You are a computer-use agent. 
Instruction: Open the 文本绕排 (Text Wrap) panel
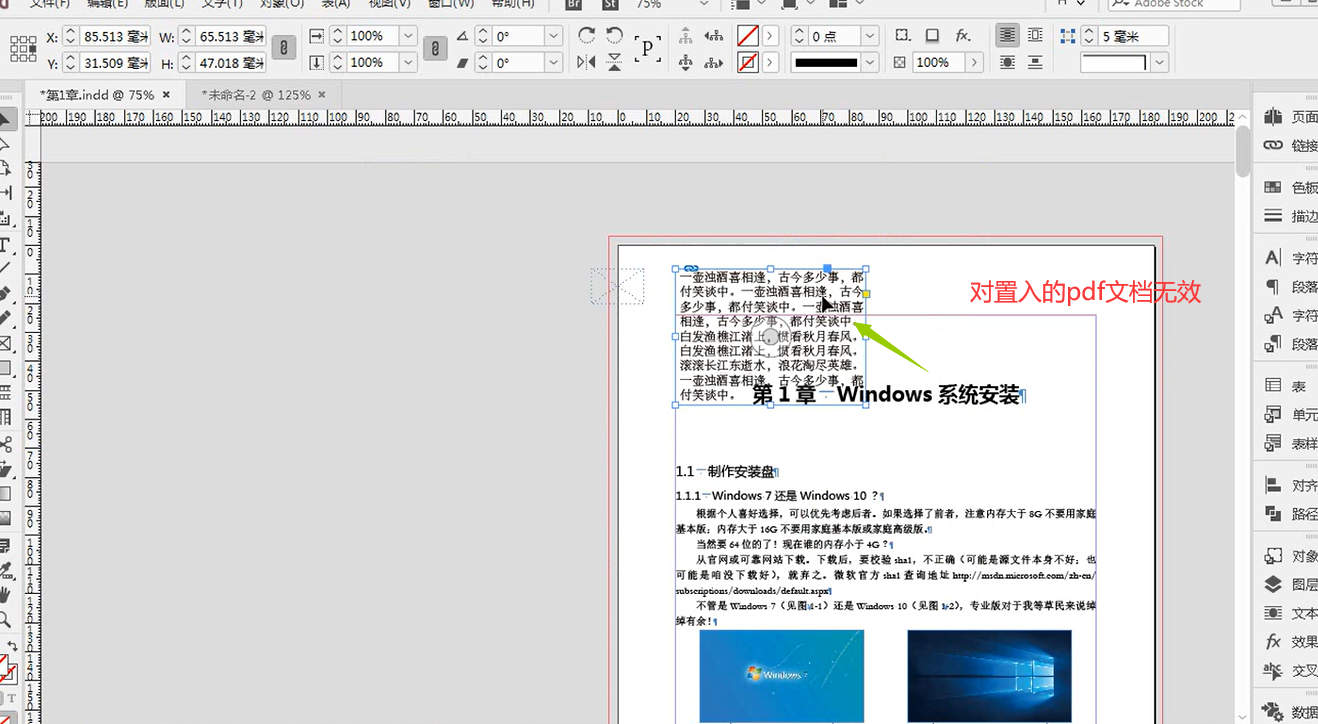(x=1289, y=613)
